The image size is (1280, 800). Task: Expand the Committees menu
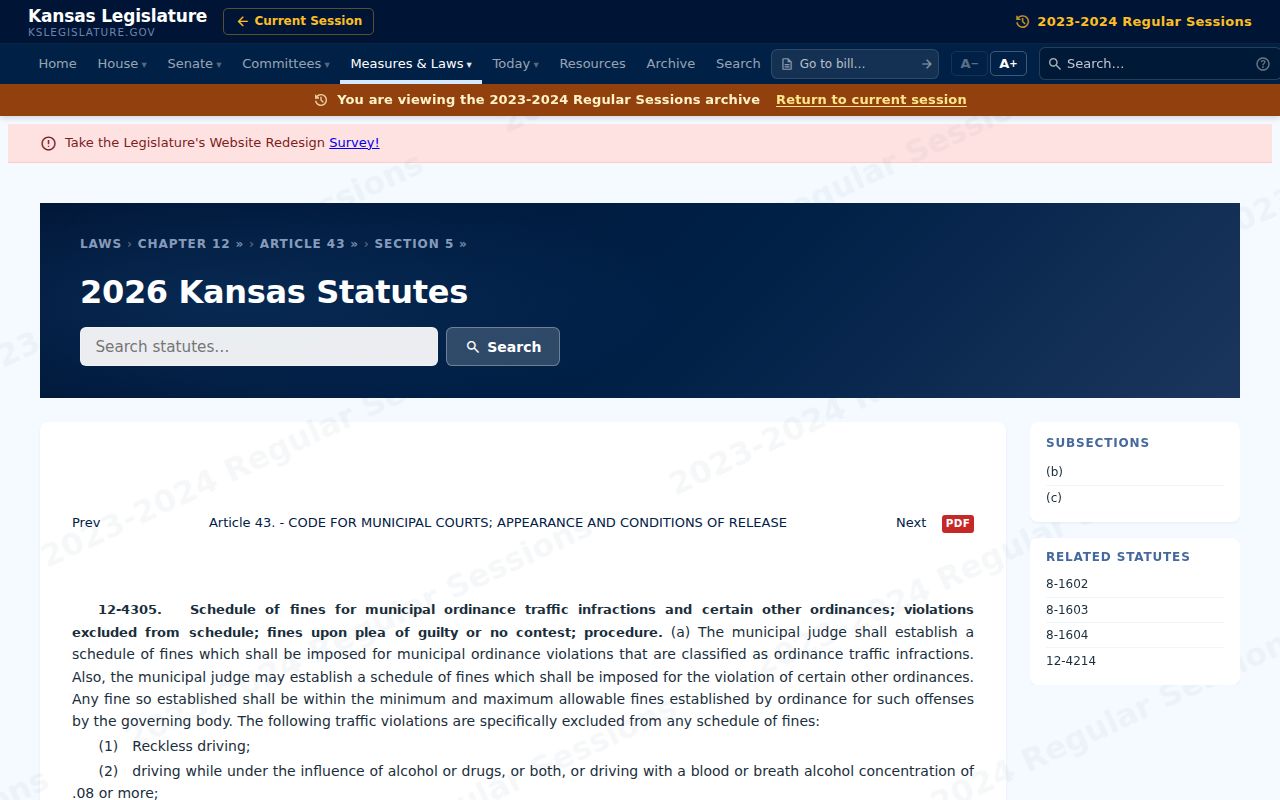(286, 64)
